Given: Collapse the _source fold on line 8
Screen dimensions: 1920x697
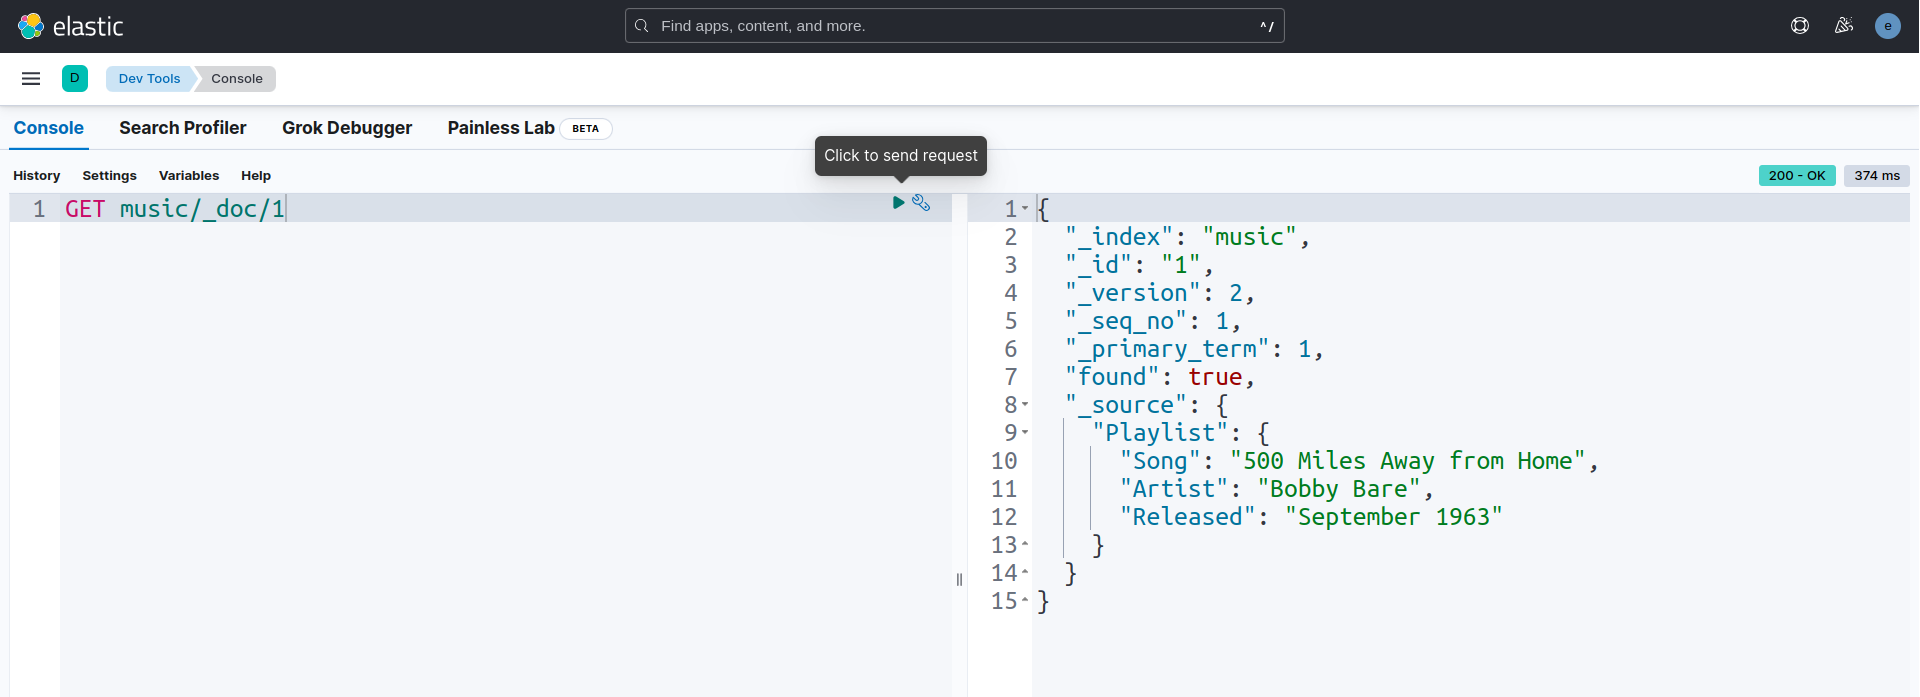Looking at the screenshot, I should click(x=1025, y=404).
